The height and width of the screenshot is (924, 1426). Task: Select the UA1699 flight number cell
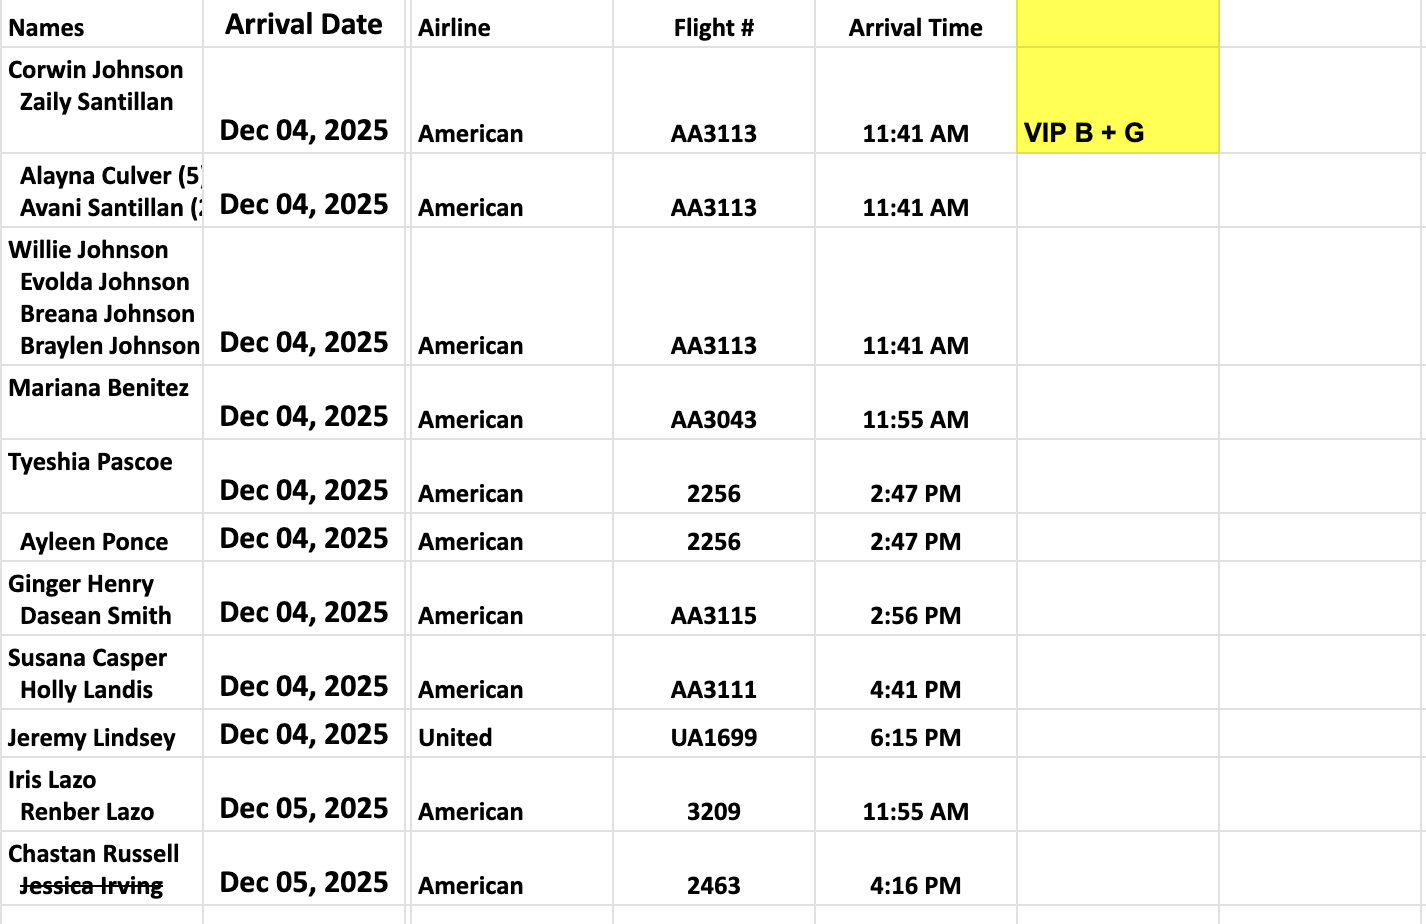pos(714,734)
